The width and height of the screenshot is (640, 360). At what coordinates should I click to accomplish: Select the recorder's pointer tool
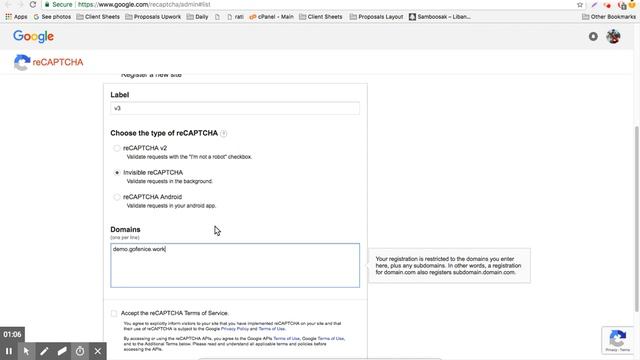click(x=26, y=351)
